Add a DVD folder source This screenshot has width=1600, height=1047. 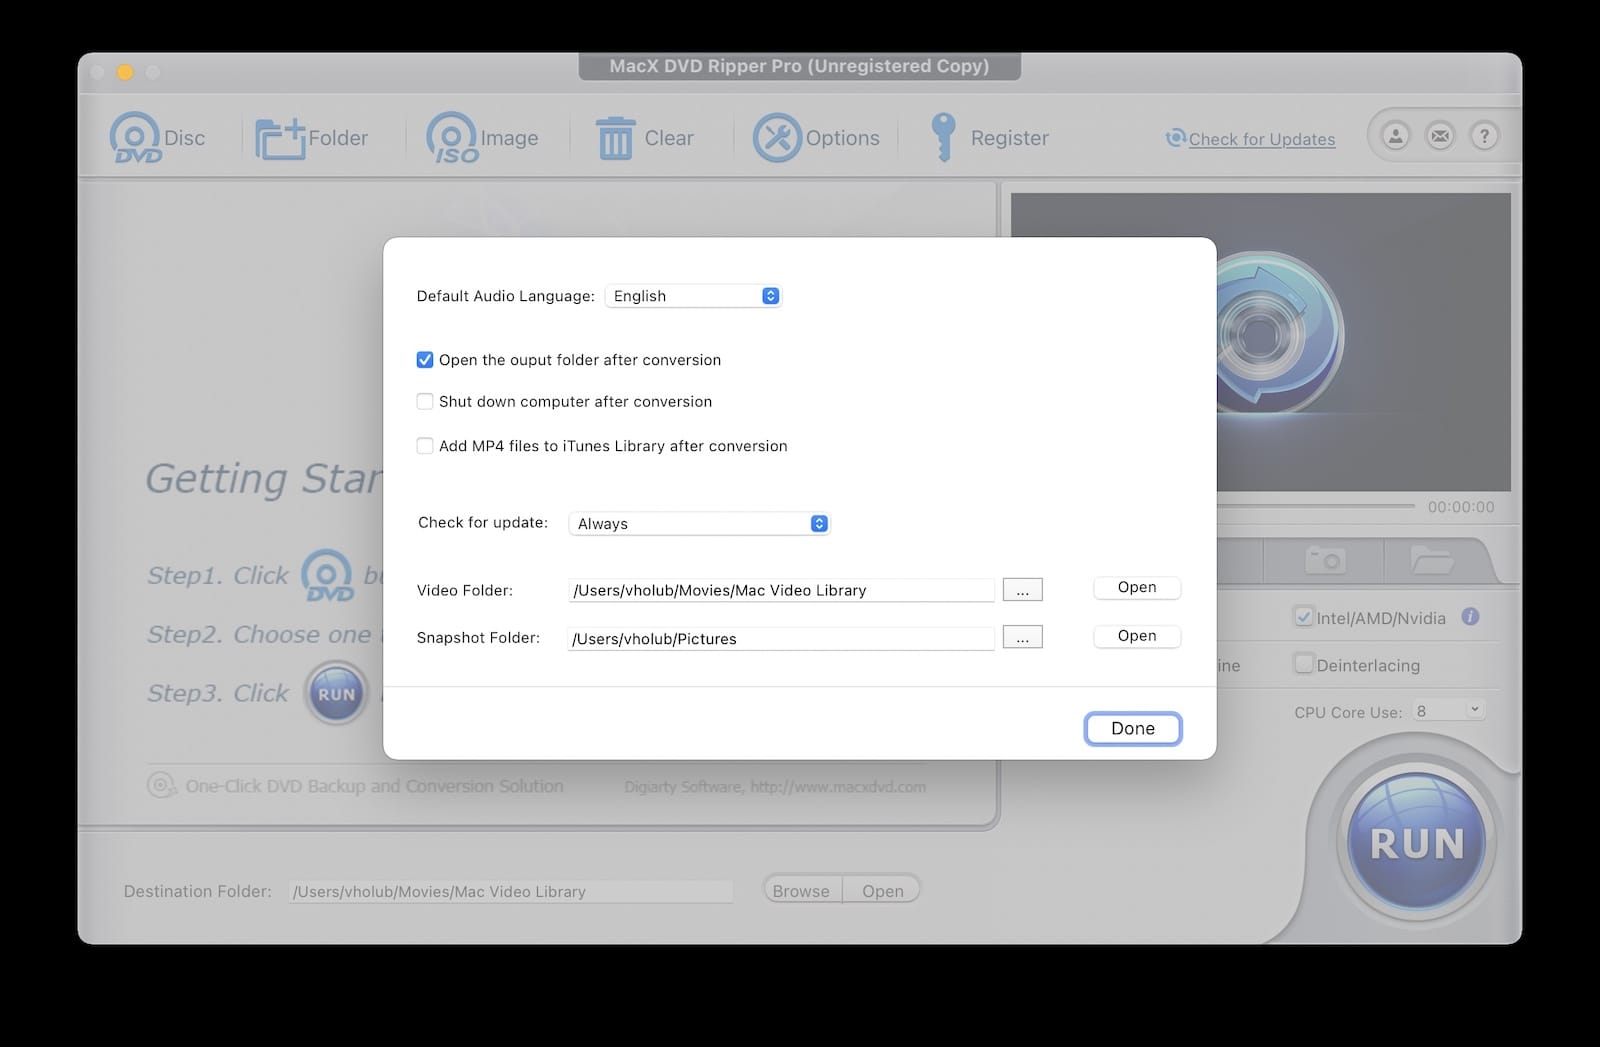click(311, 138)
